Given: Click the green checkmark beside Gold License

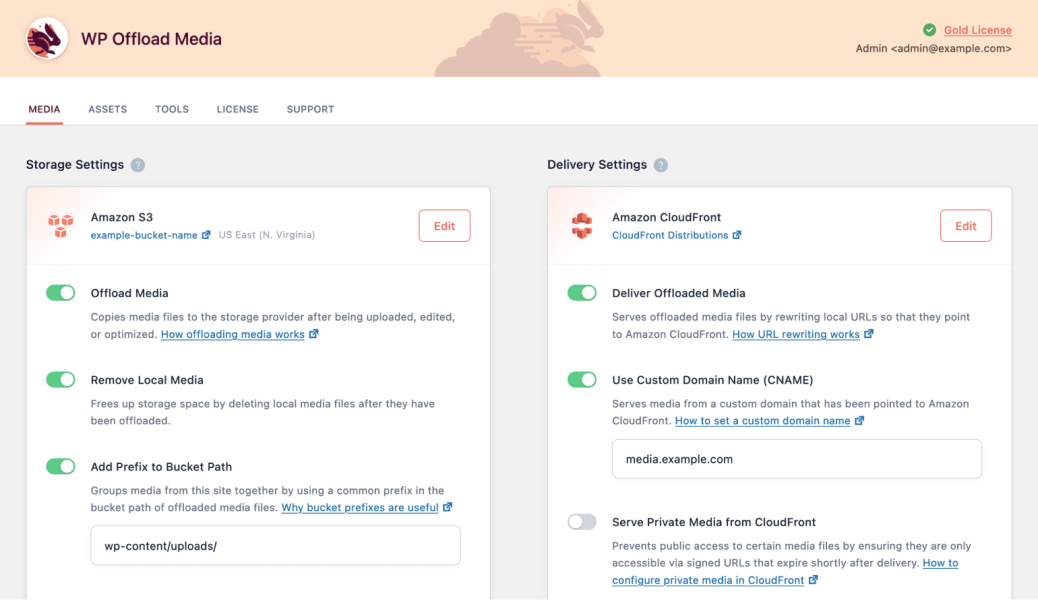Looking at the screenshot, I should pyautogui.click(x=929, y=29).
